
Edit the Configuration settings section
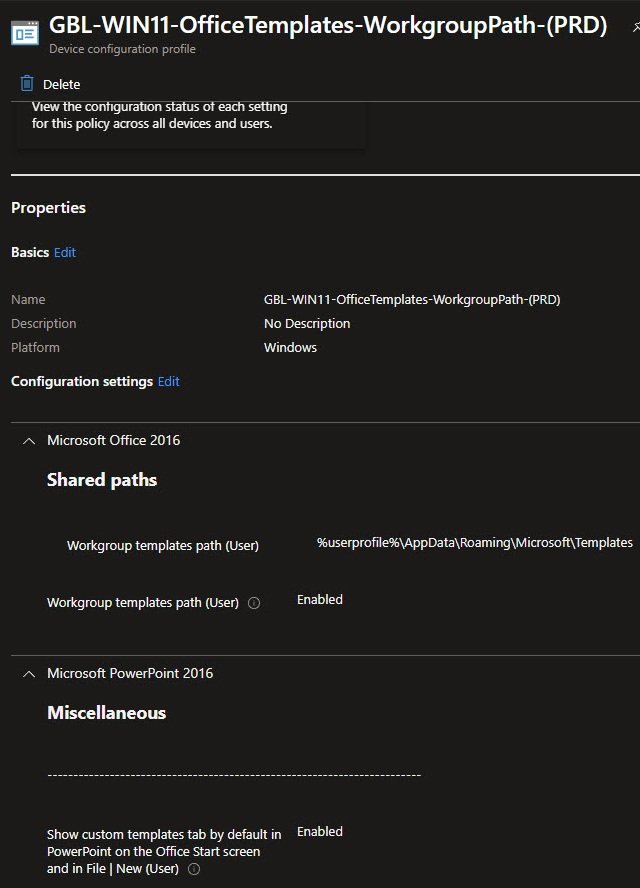pyautogui.click(x=169, y=382)
